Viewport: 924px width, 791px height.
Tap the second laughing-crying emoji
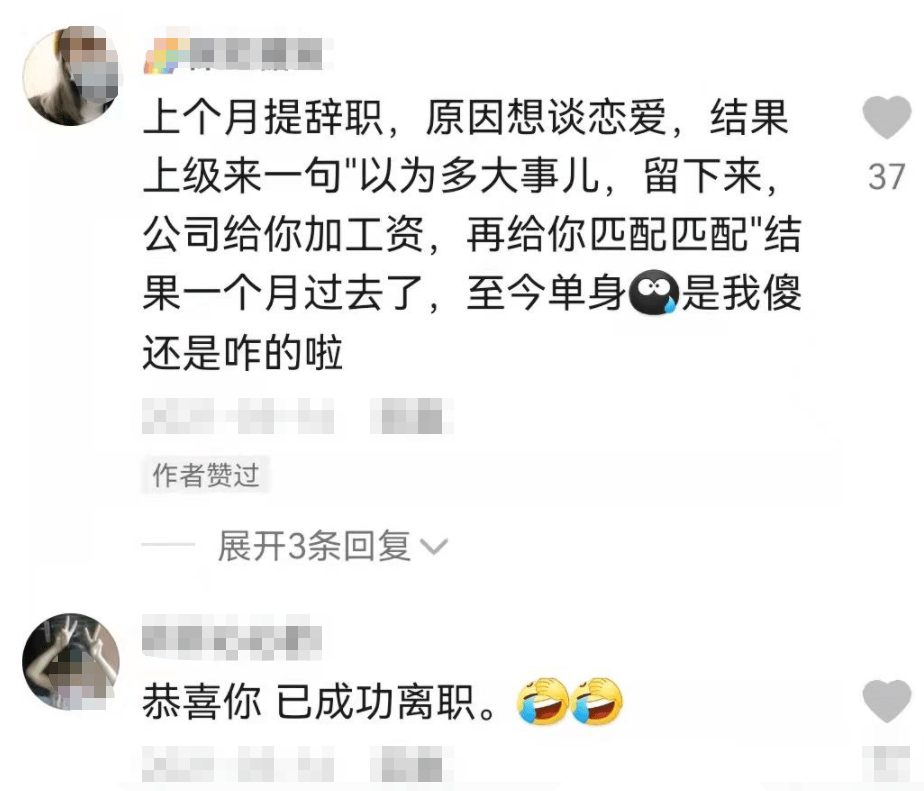coord(596,701)
